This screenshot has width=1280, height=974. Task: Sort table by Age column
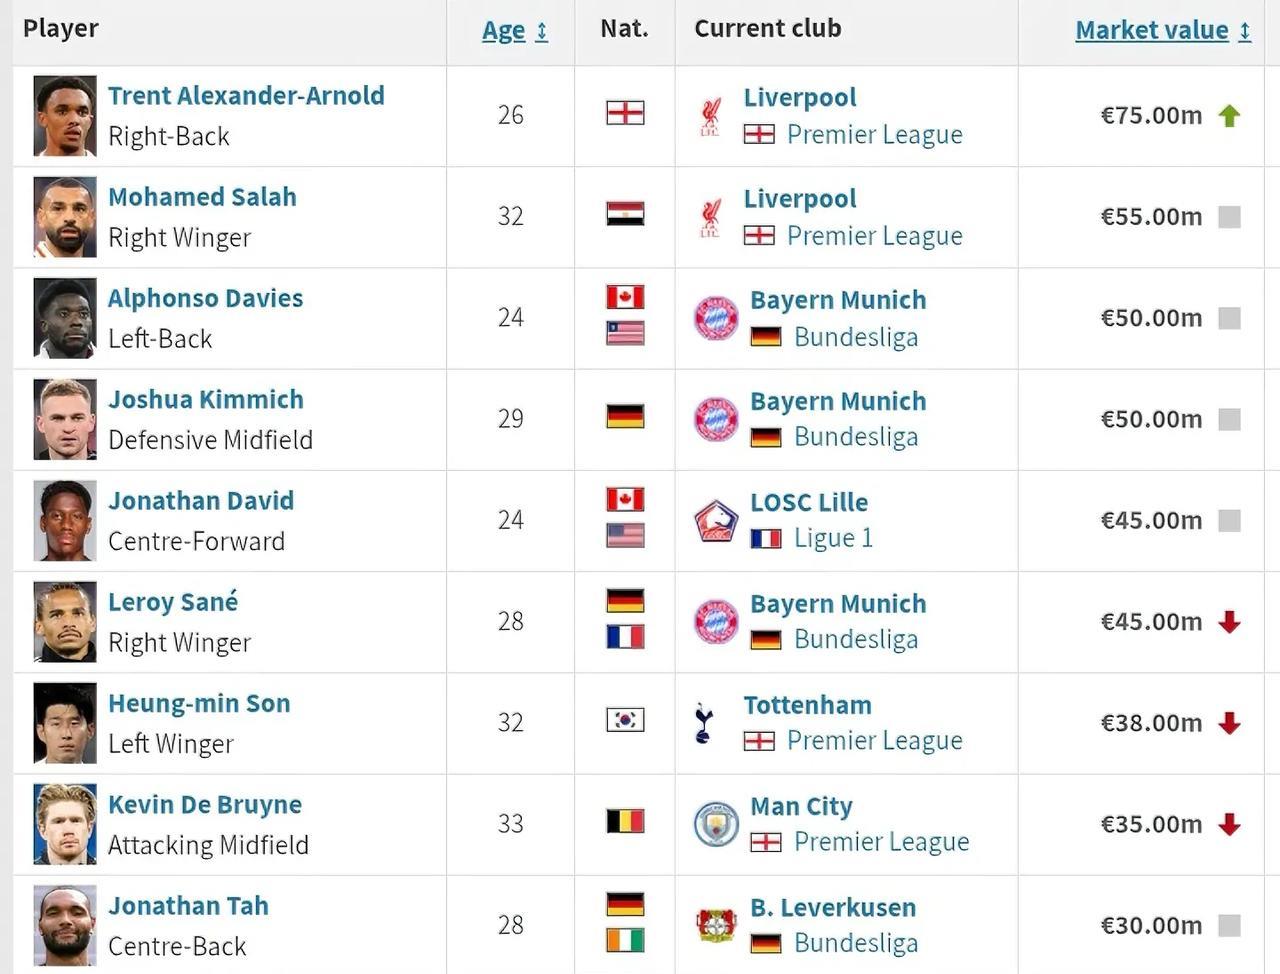point(503,31)
